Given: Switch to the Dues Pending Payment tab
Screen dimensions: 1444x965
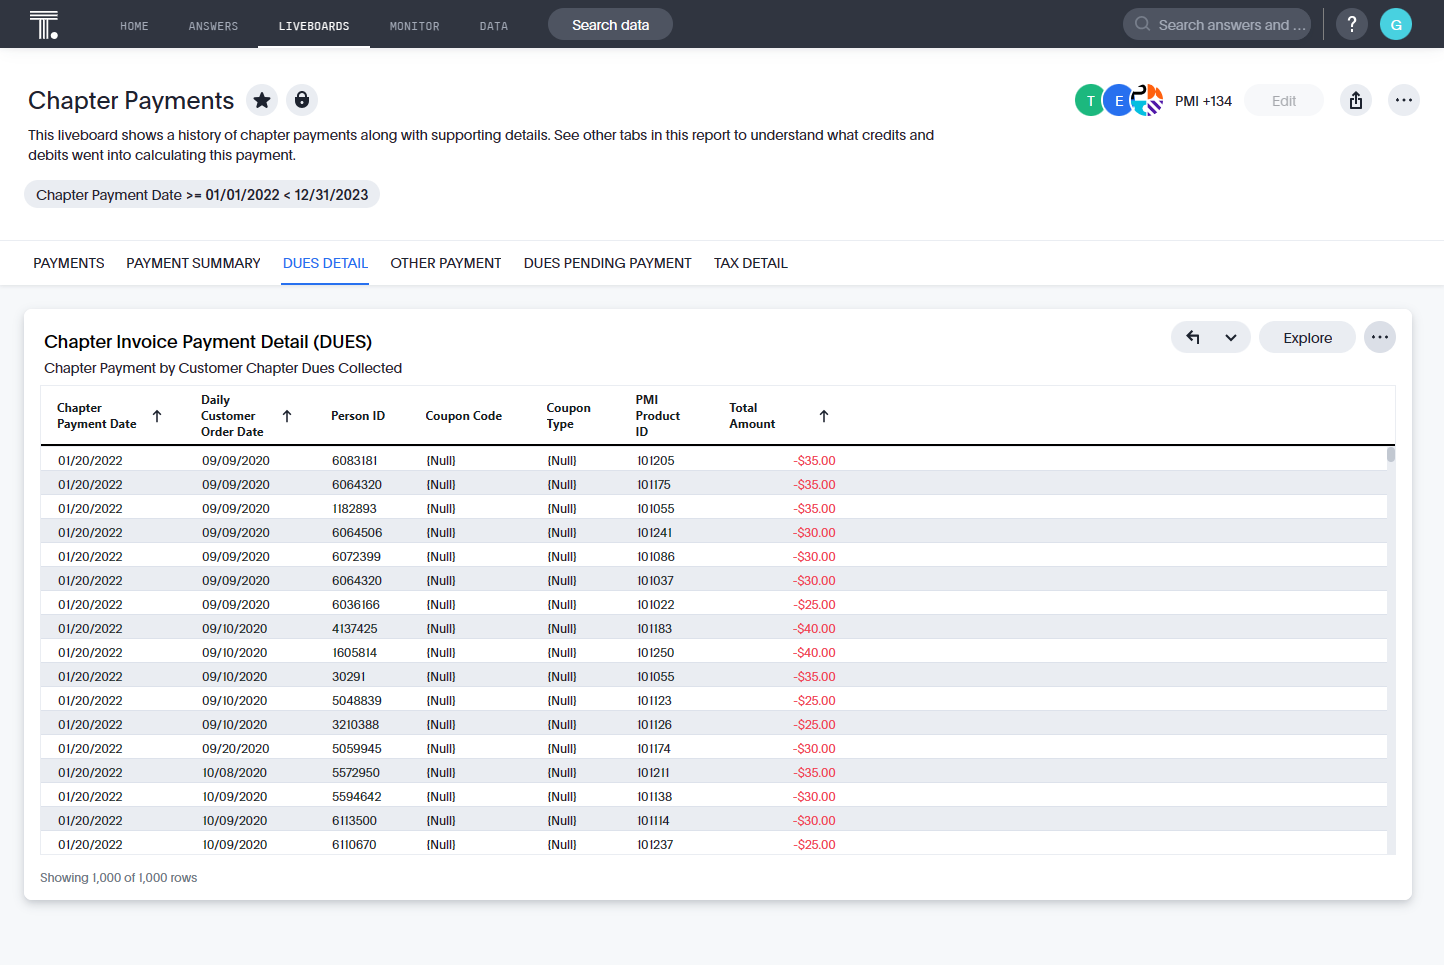Looking at the screenshot, I should click(x=608, y=263).
